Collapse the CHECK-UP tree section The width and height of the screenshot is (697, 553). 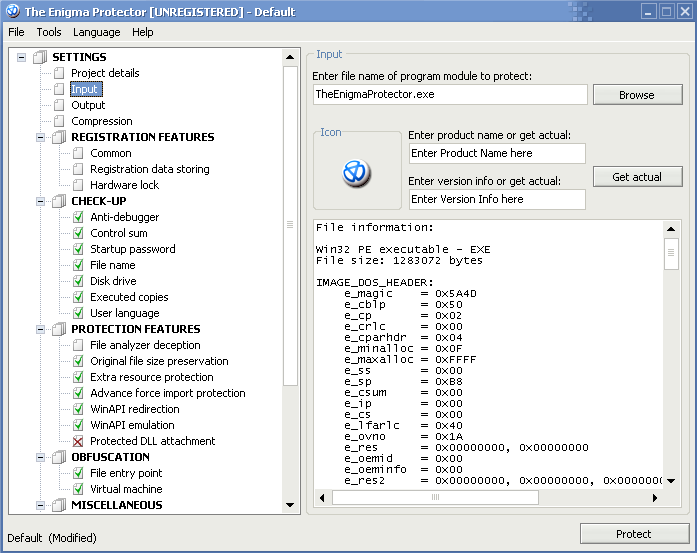pyautogui.click(x=41, y=201)
